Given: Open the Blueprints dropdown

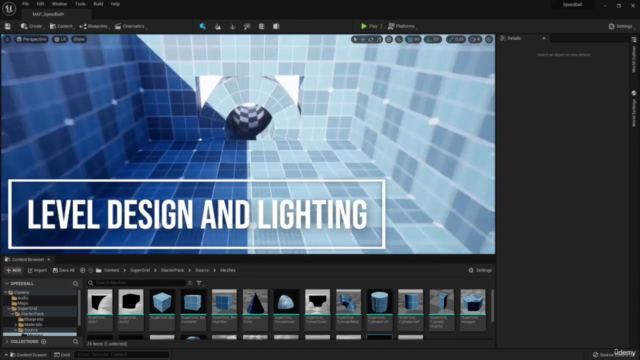Looking at the screenshot, I should 94,26.
